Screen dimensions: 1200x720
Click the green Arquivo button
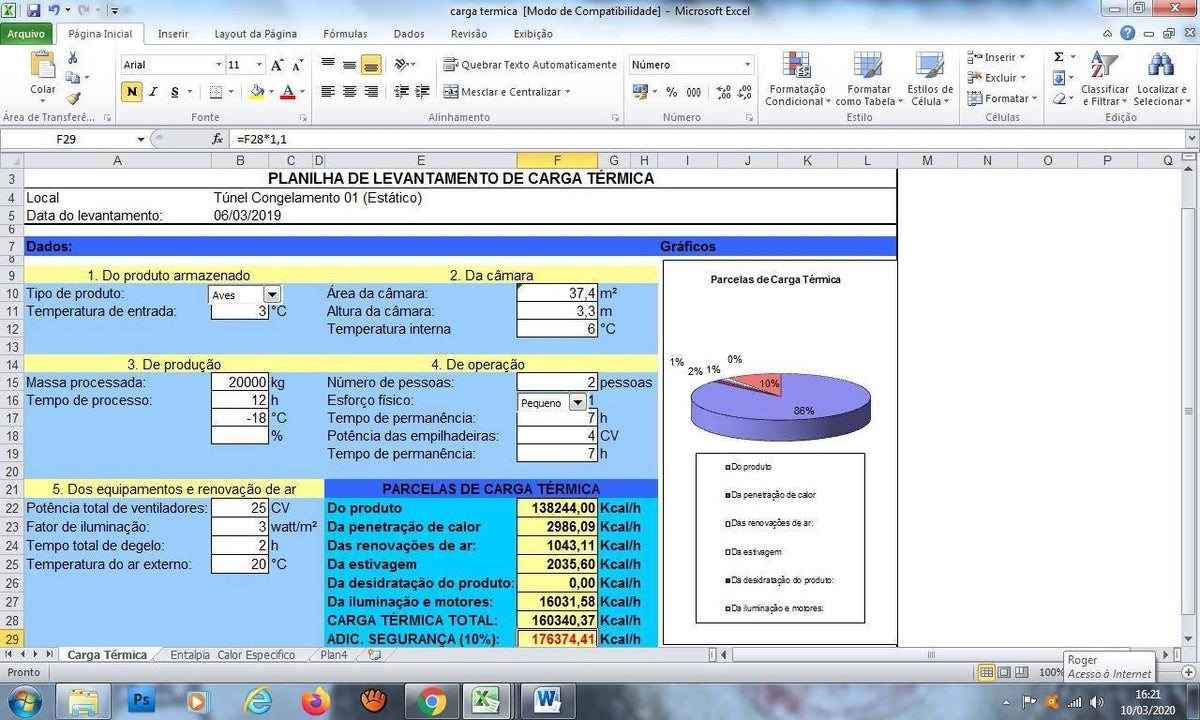point(26,34)
